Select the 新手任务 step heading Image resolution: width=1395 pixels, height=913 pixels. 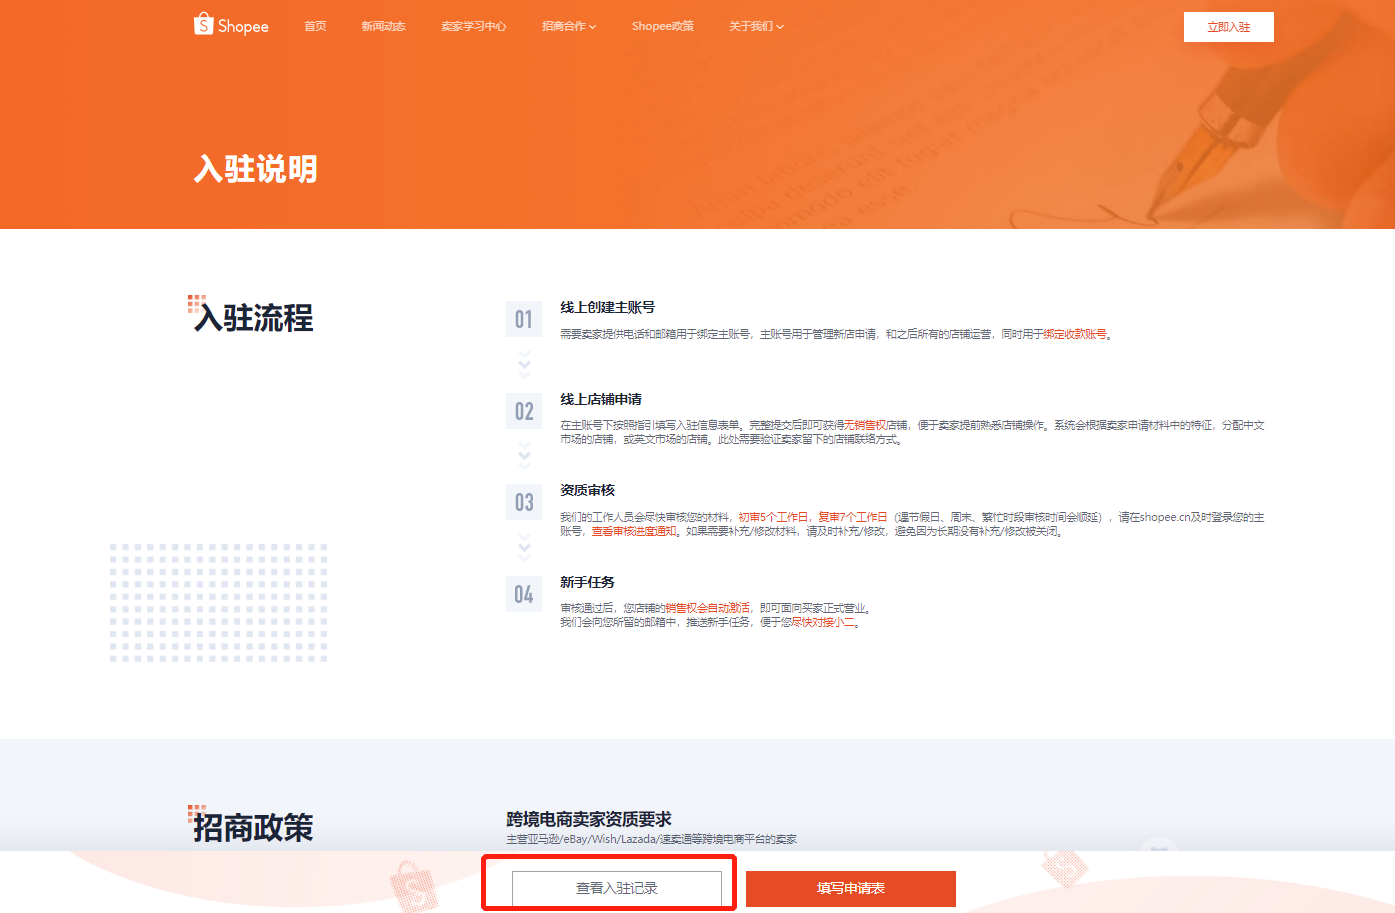587,582
